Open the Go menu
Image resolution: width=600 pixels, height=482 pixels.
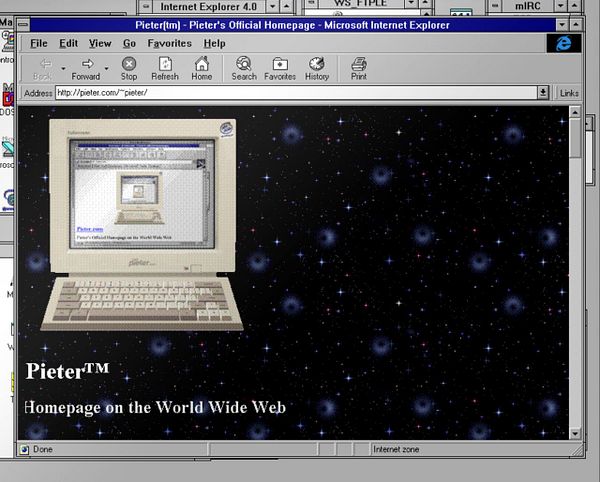tap(129, 44)
